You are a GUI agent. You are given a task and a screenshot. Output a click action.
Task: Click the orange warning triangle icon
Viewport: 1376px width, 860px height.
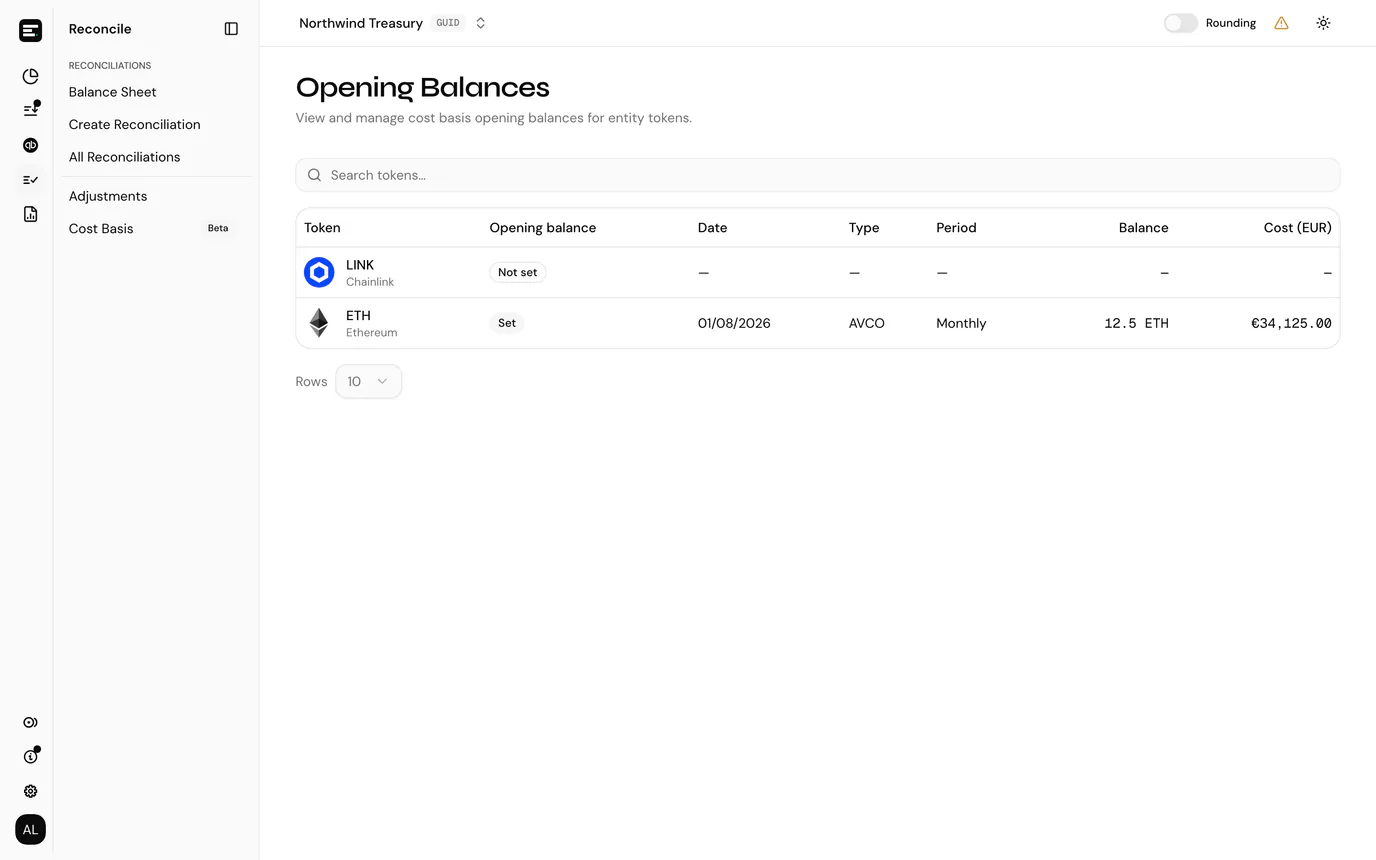[x=1281, y=23]
